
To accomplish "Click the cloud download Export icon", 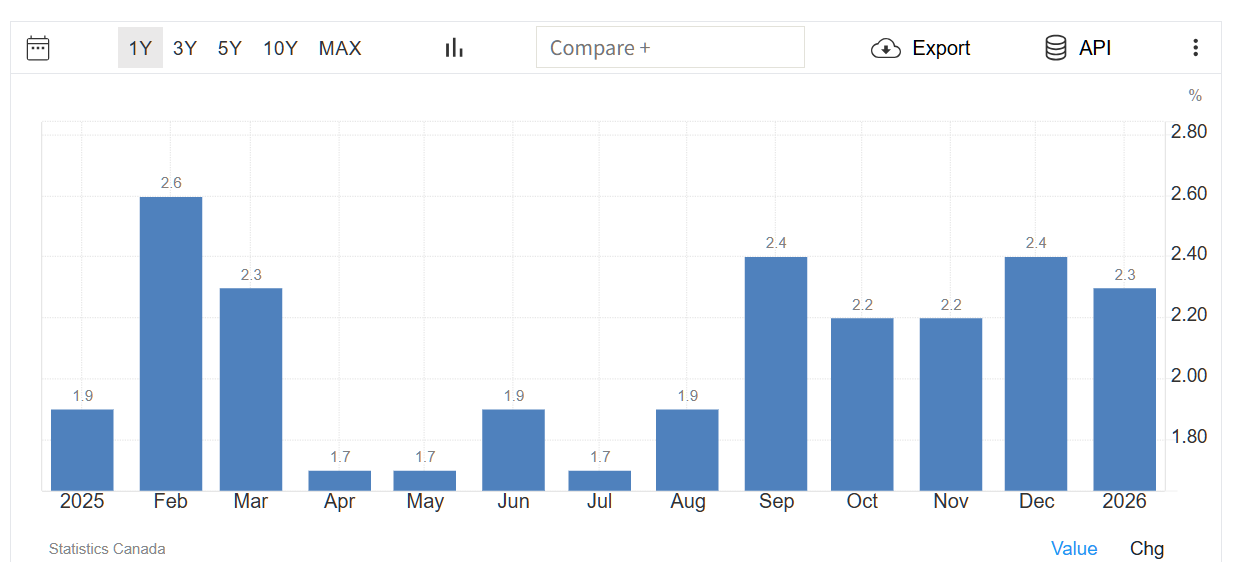I will coord(885,48).
